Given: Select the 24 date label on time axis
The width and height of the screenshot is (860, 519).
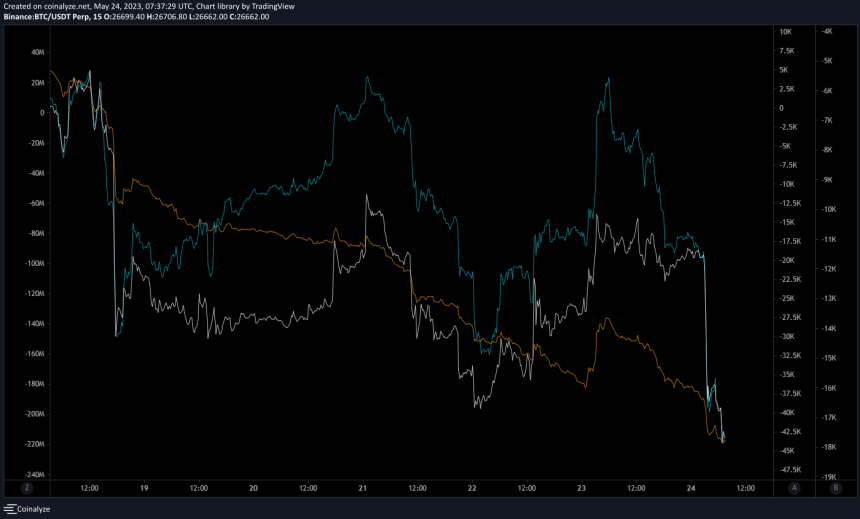Looking at the screenshot, I should pyautogui.click(x=690, y=488).
